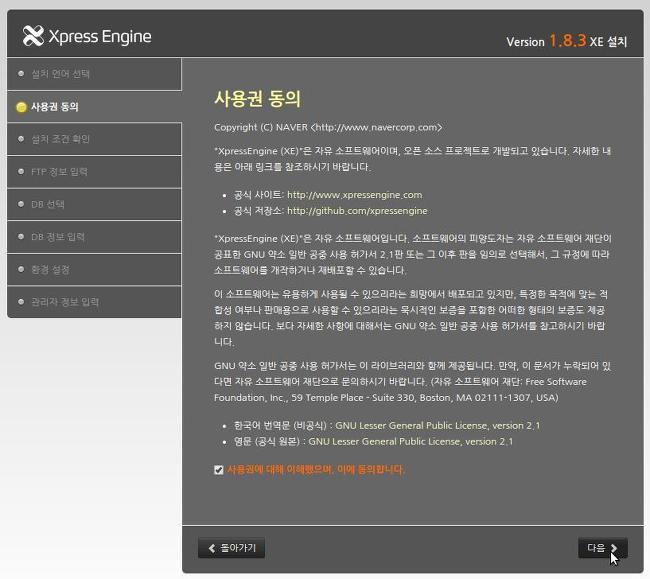
Task: Select the DB 정보 입력 step
Action: (x=94, y=237)
